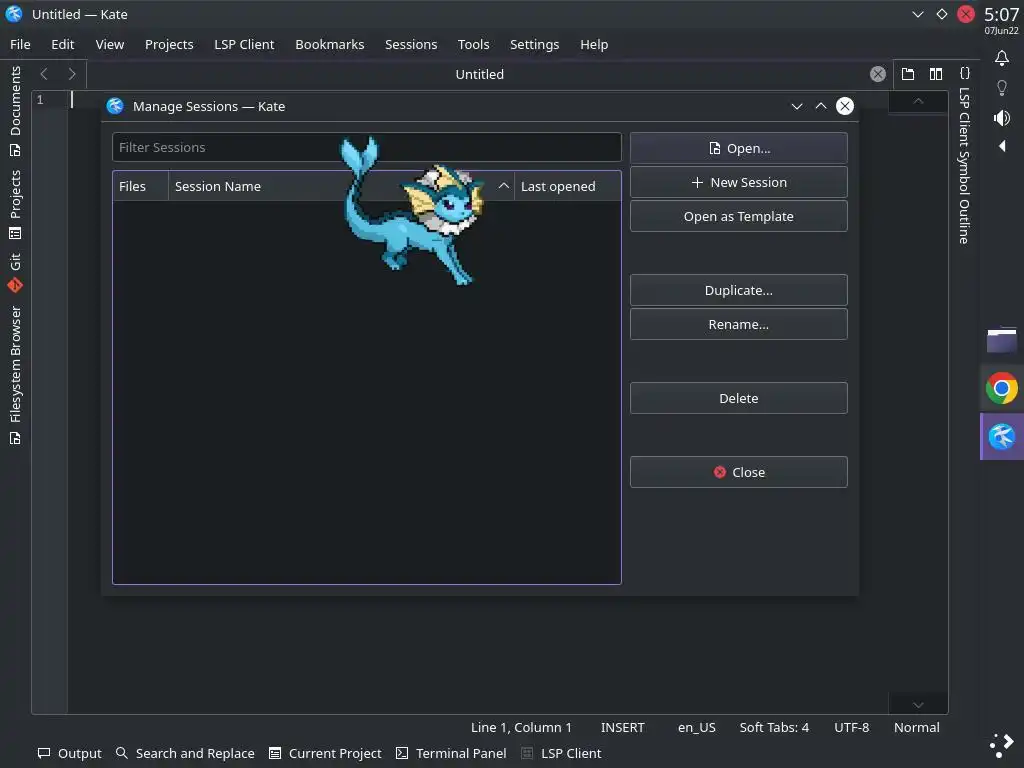Open the Settings menu
This screenshot has width=1024, height=768.
[534, 44]
